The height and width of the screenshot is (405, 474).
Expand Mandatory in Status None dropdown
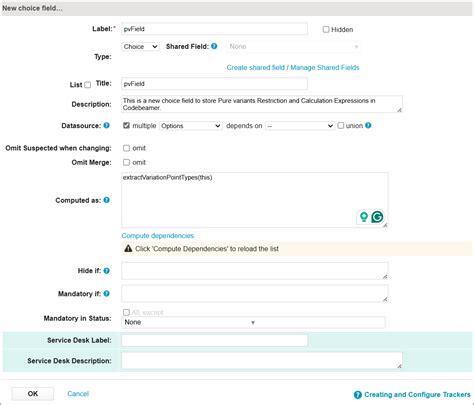tap(253, 322)
